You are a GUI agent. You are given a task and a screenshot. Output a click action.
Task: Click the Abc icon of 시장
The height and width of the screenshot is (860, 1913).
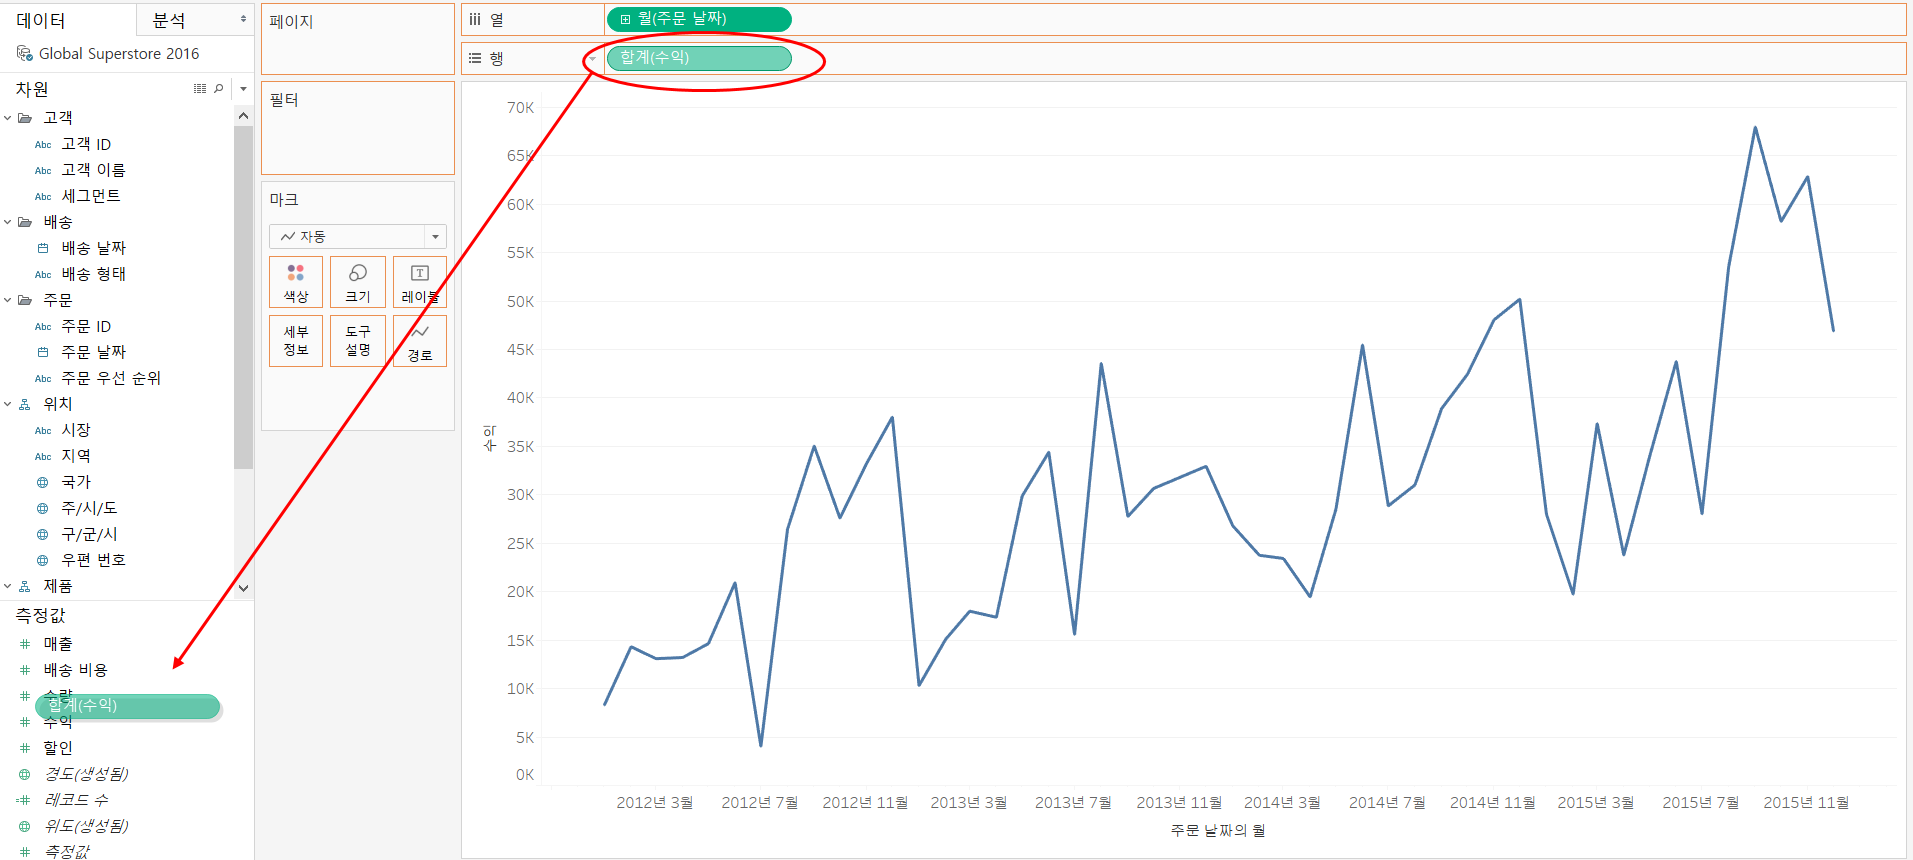tap(43, 430)
